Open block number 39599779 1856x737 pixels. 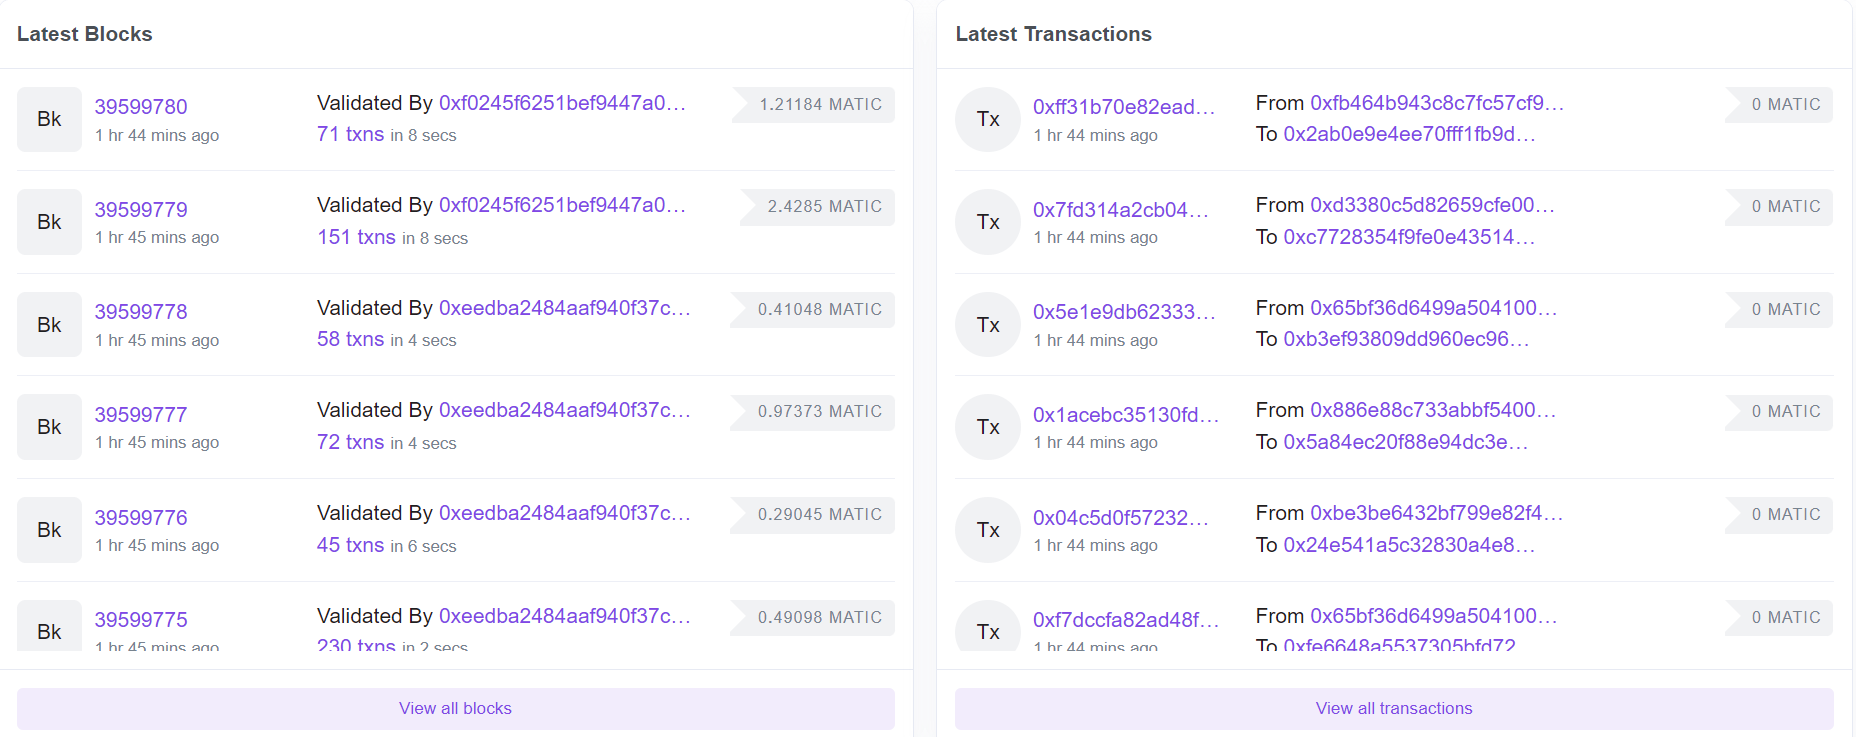click(x=141, y=210)
